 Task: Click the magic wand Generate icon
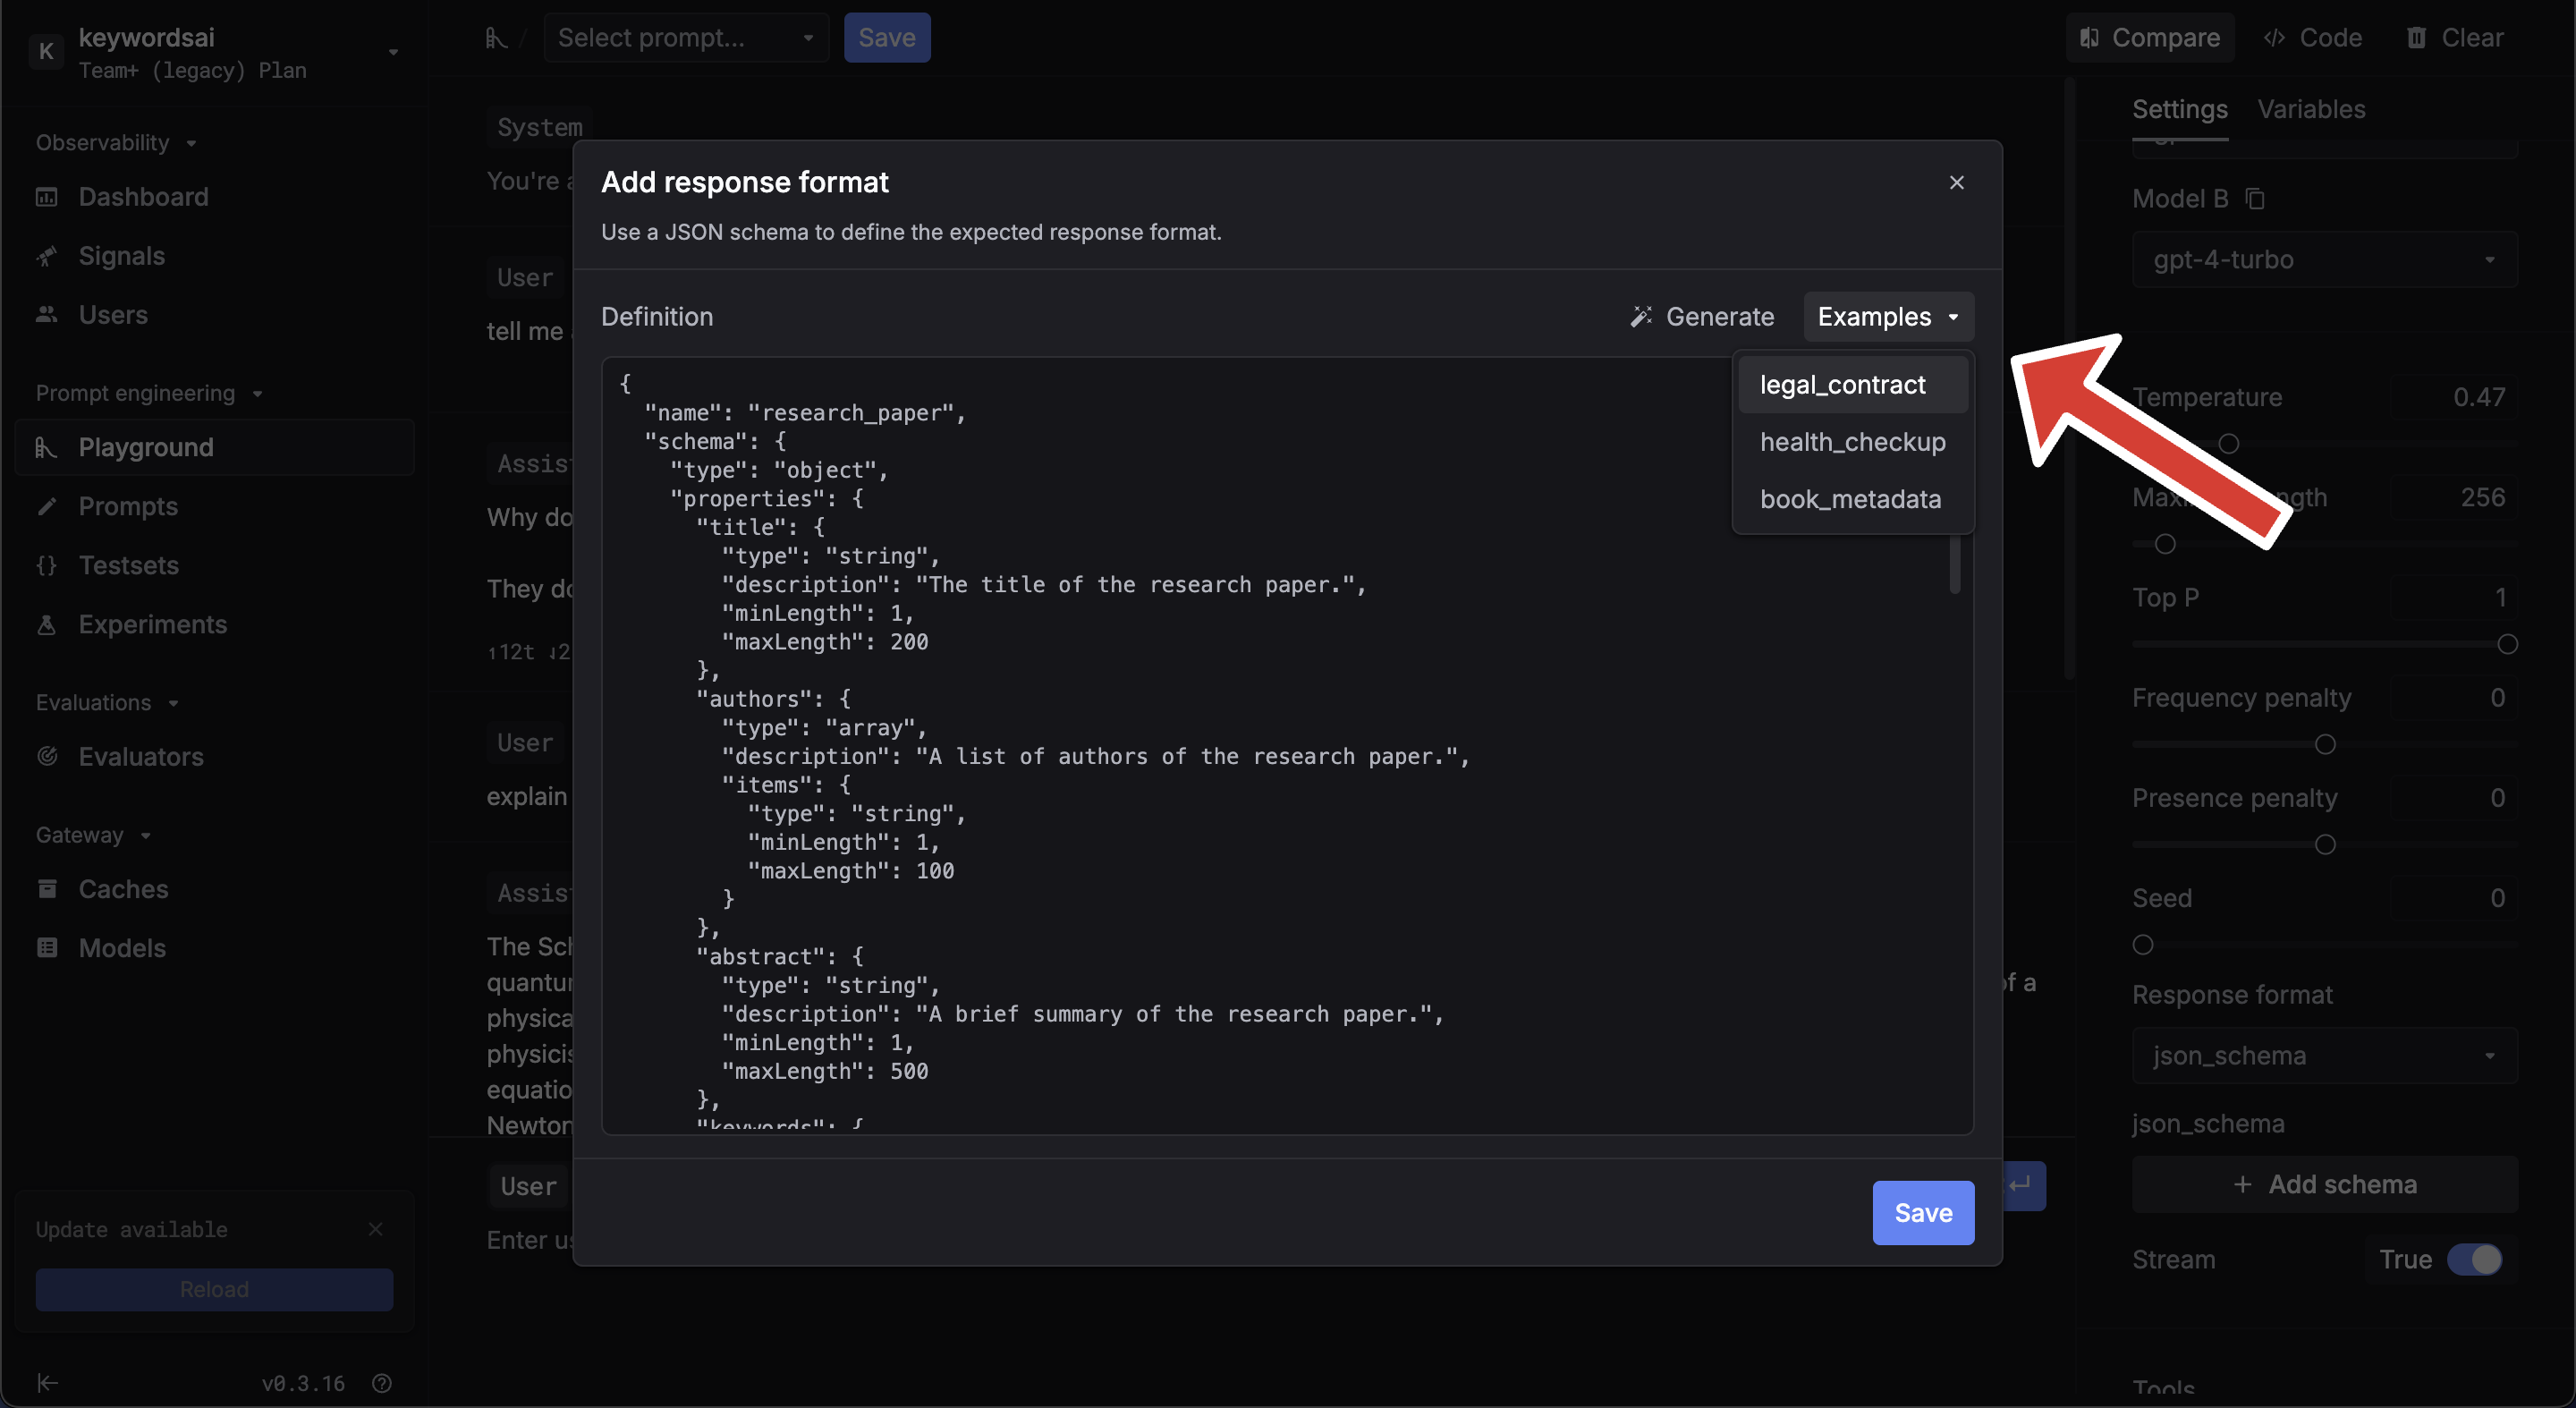tap(1641, 317)
